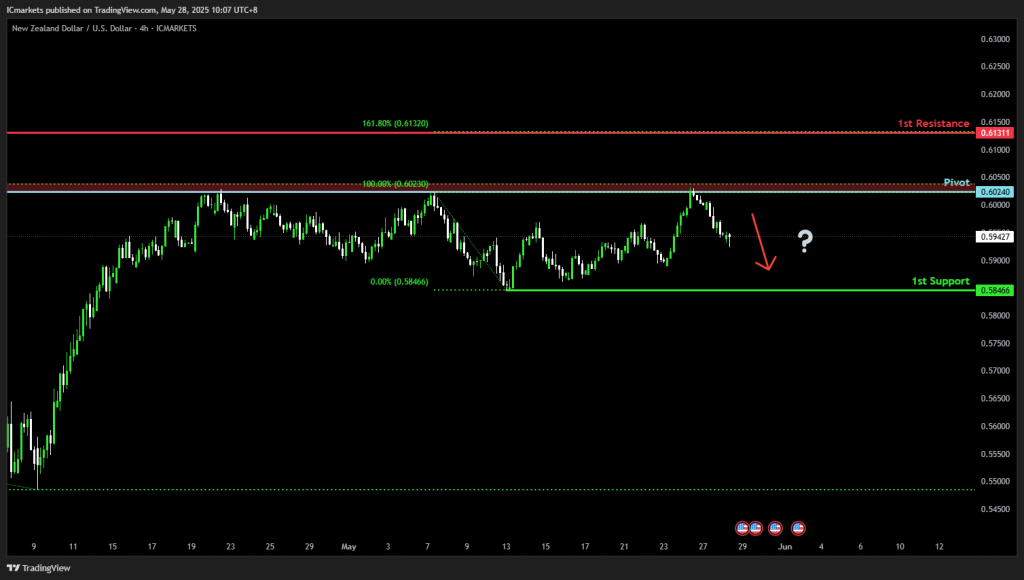Click the '4h' timeframe text in chart title
The image size is (1024, 580).
click(144, 29)
